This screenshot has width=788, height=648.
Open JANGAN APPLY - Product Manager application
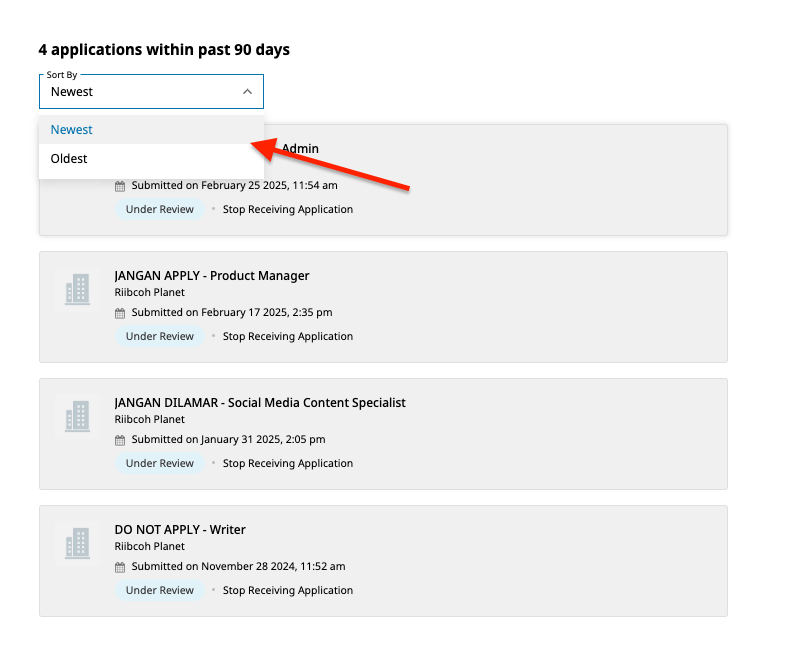click(212, 275)
